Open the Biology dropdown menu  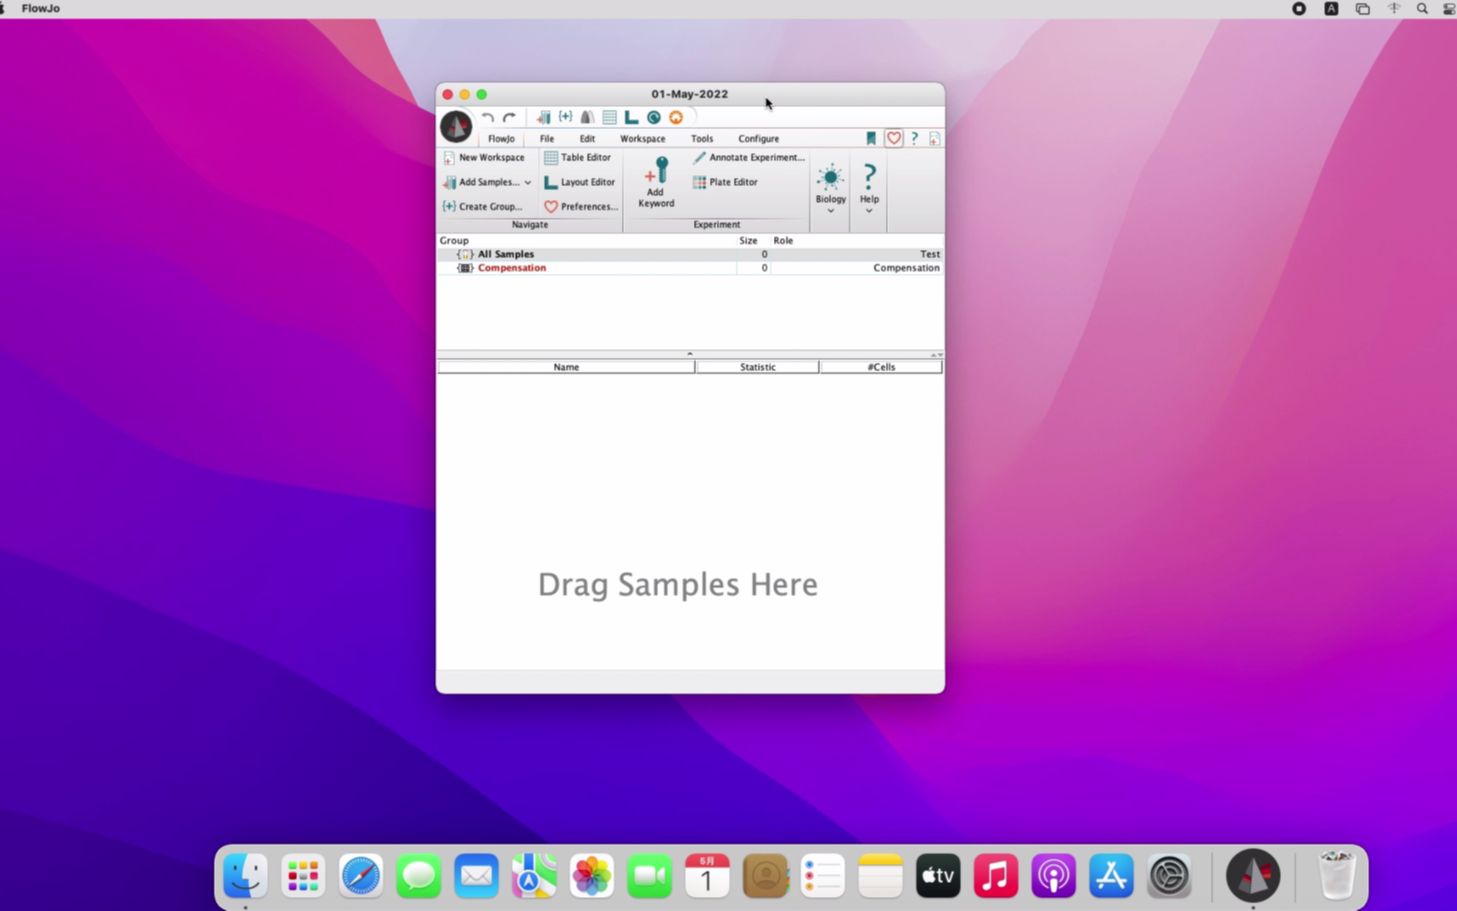click(x=830, y=188)
